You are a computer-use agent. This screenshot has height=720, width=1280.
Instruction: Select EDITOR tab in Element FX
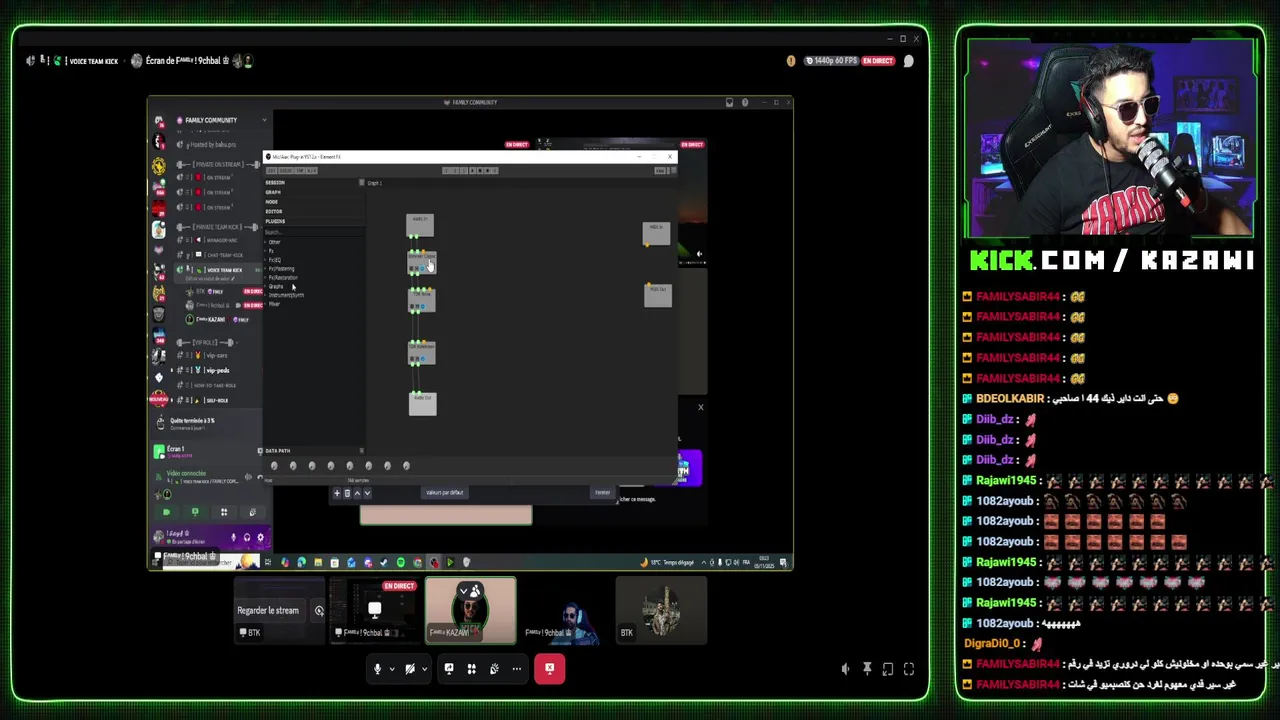274,211
